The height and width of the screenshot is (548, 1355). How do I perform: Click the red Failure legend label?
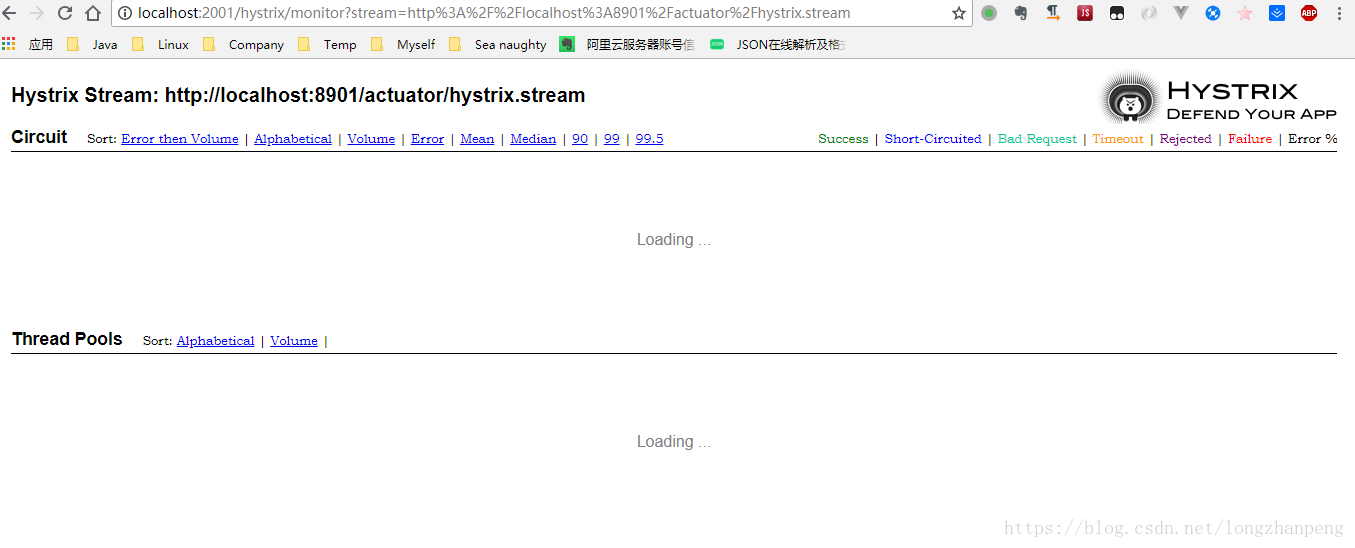[x=1250, y=139]
